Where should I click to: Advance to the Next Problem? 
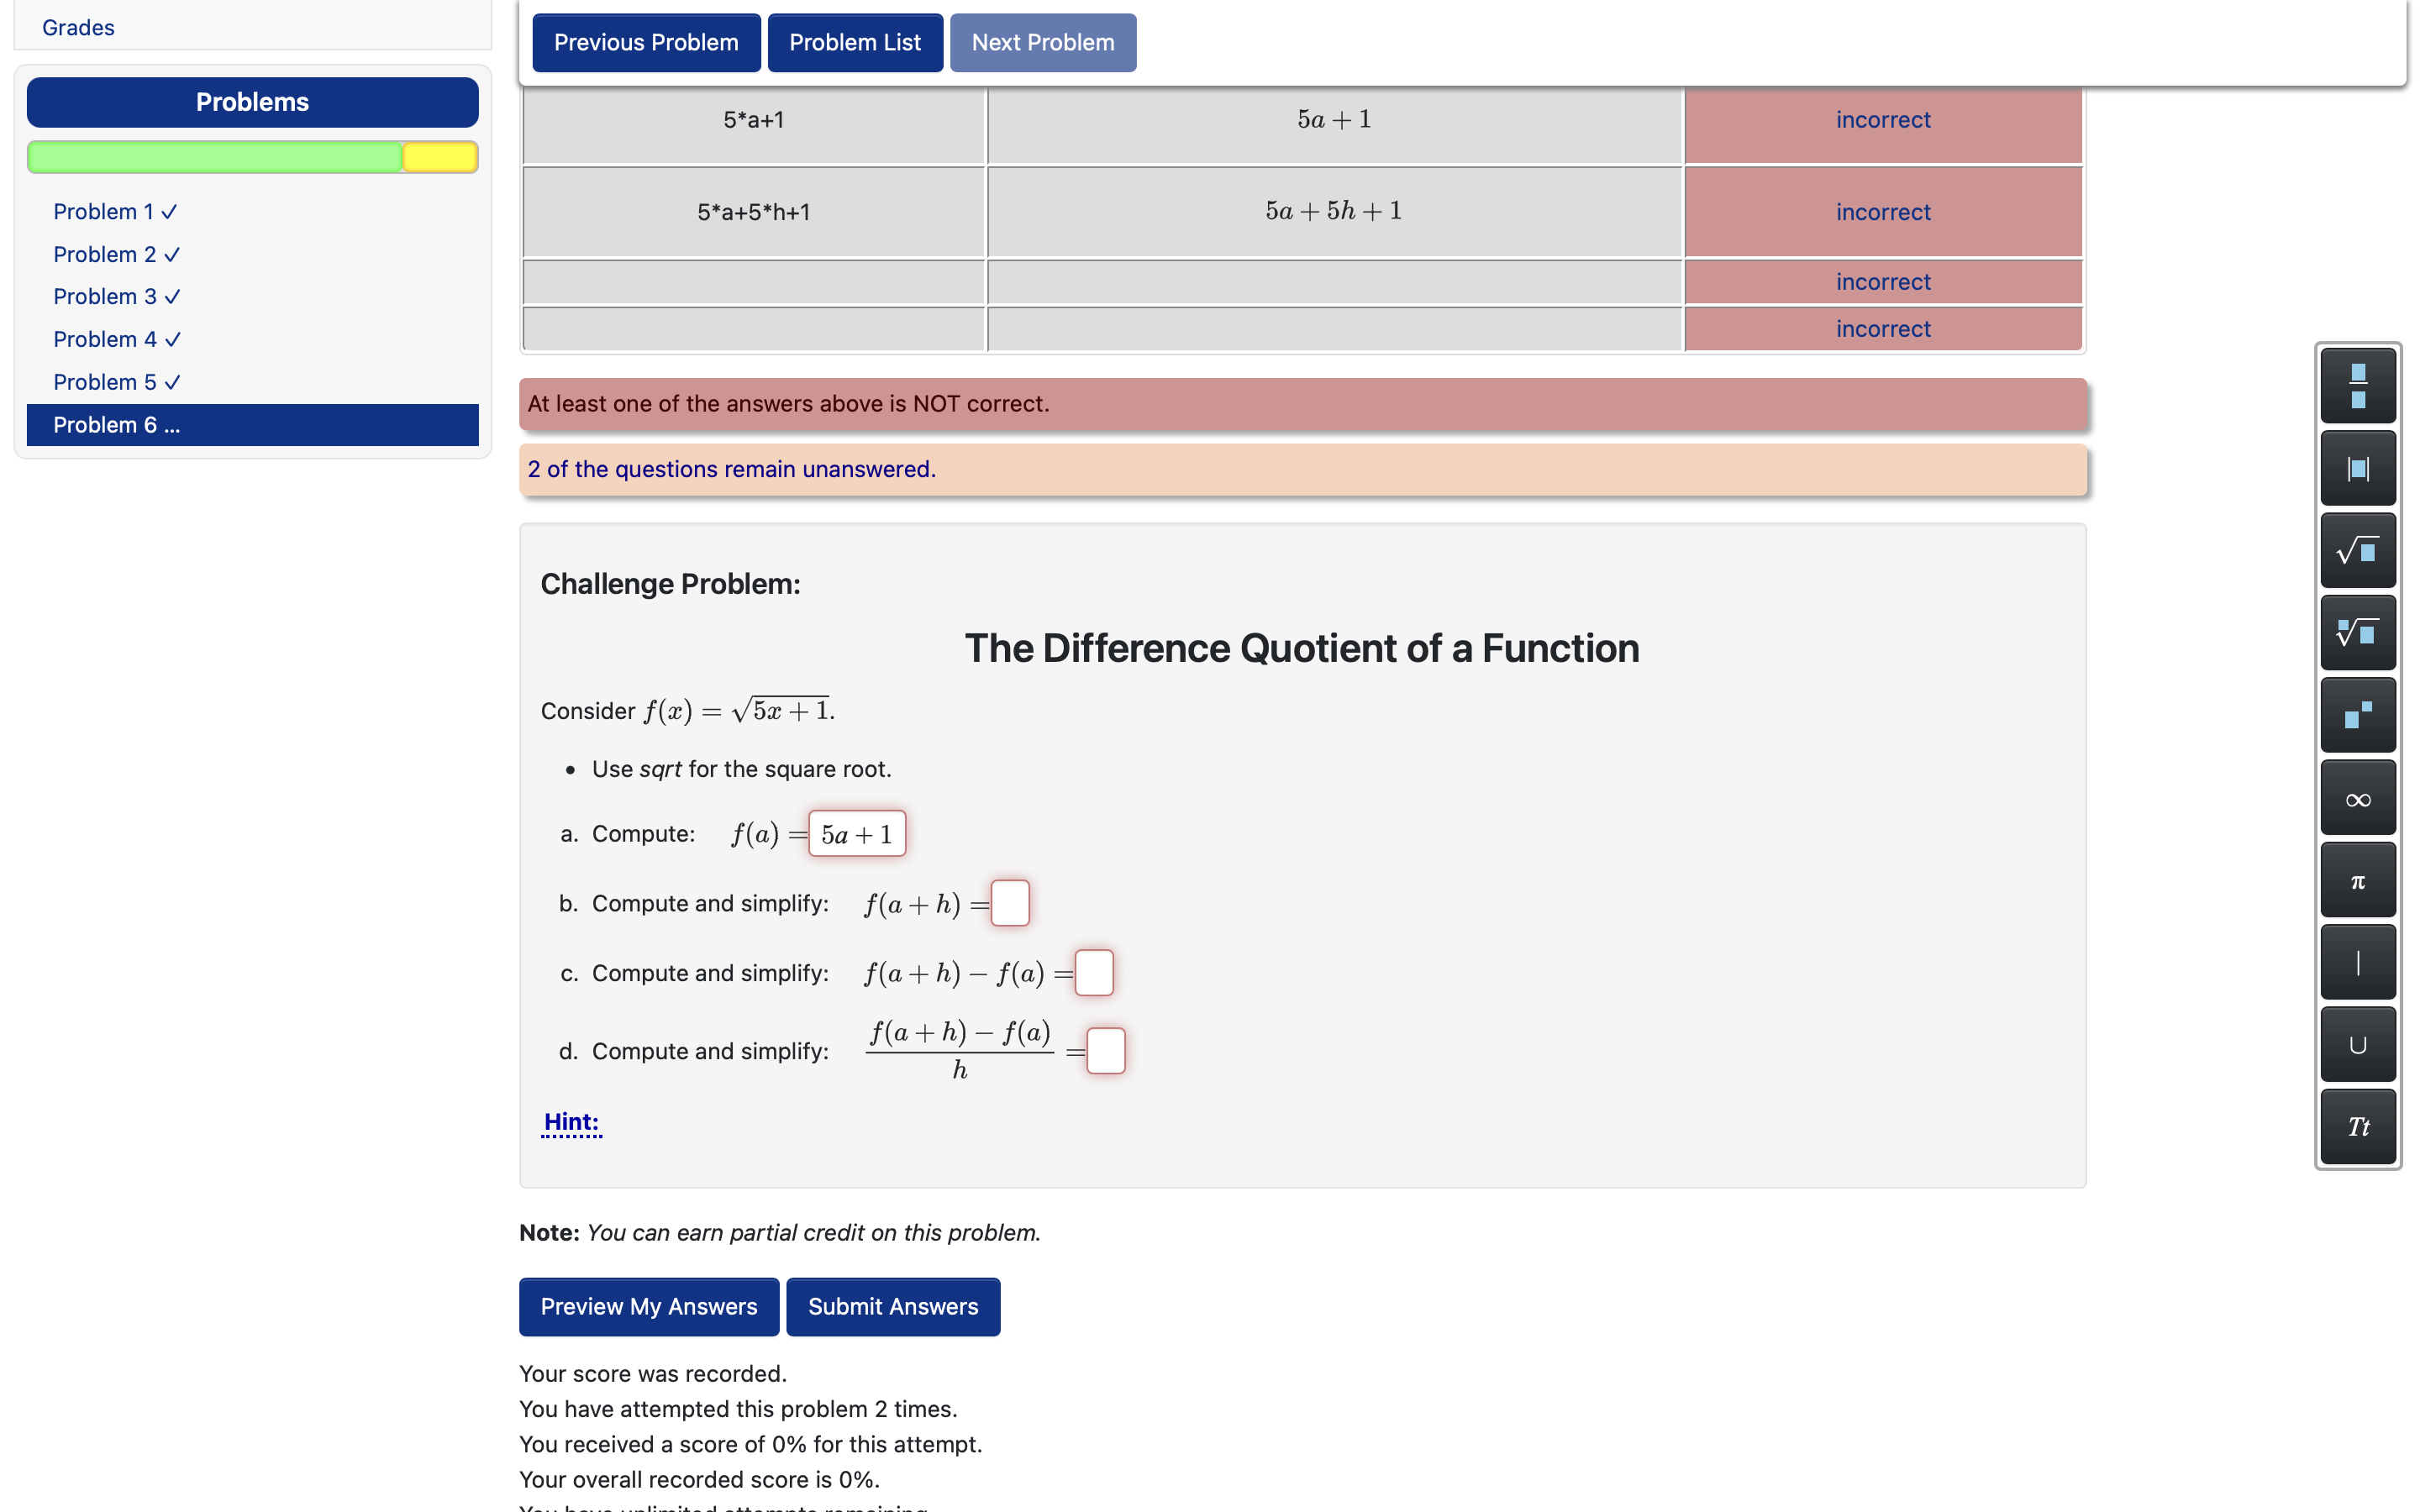1042,42
